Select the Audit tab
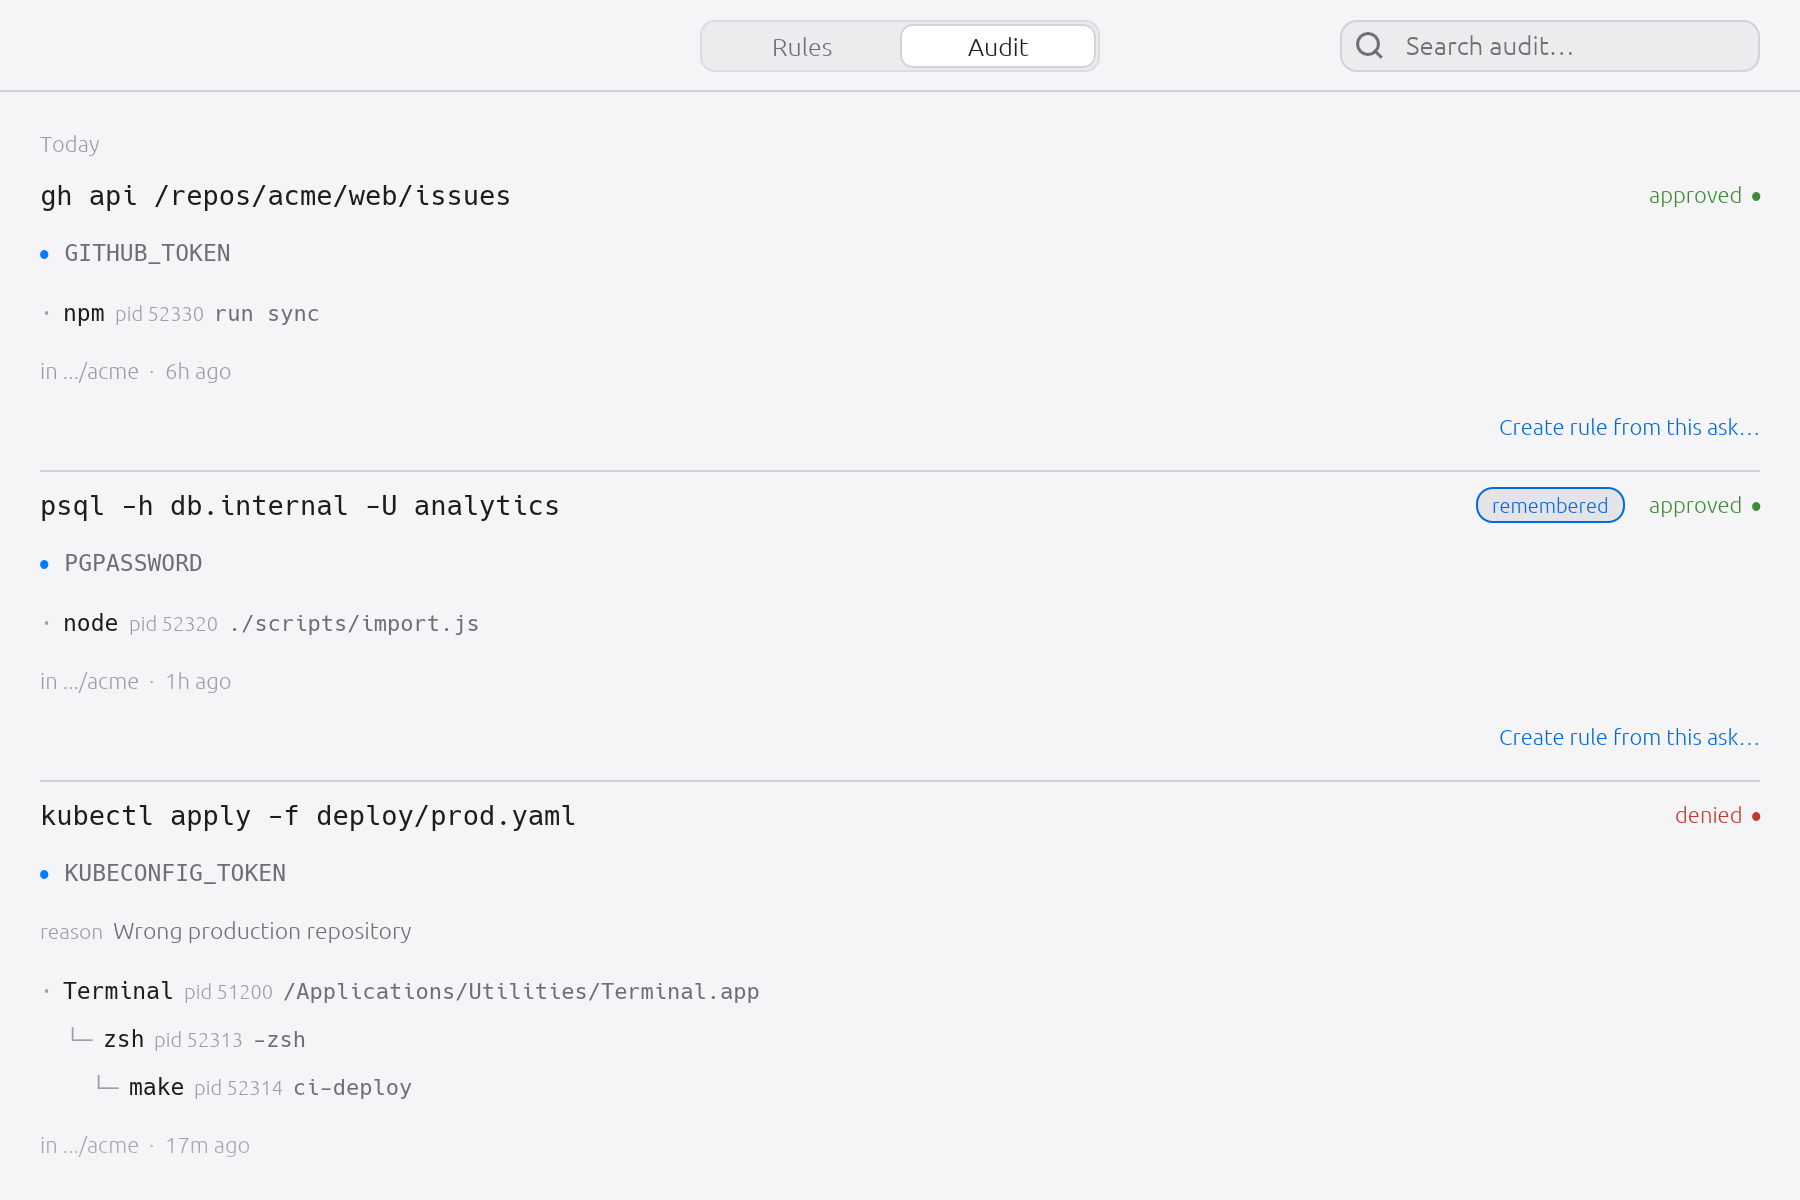1800x1200 pixels. coord(998,47)
